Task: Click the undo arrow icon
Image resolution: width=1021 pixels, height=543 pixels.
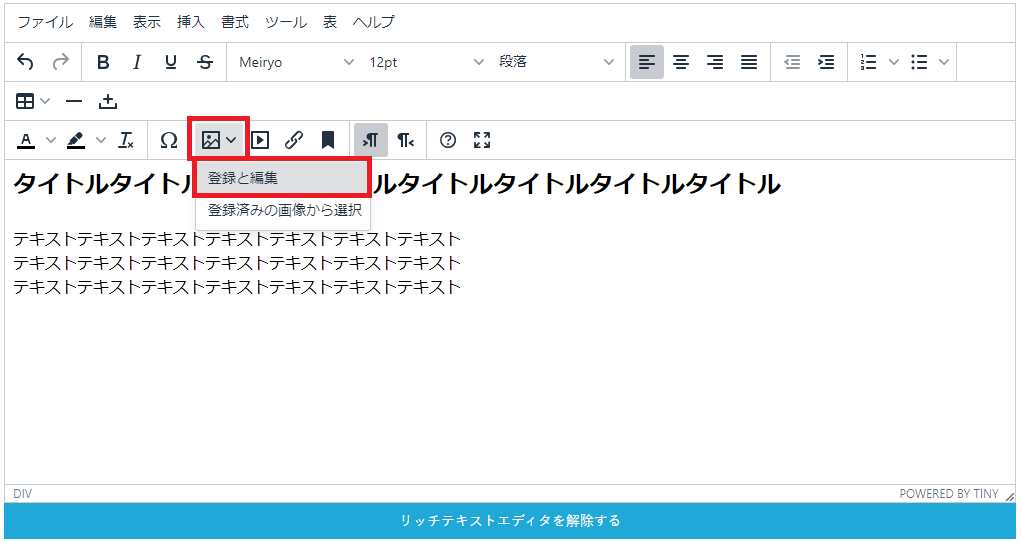Action: coord(25,63)
